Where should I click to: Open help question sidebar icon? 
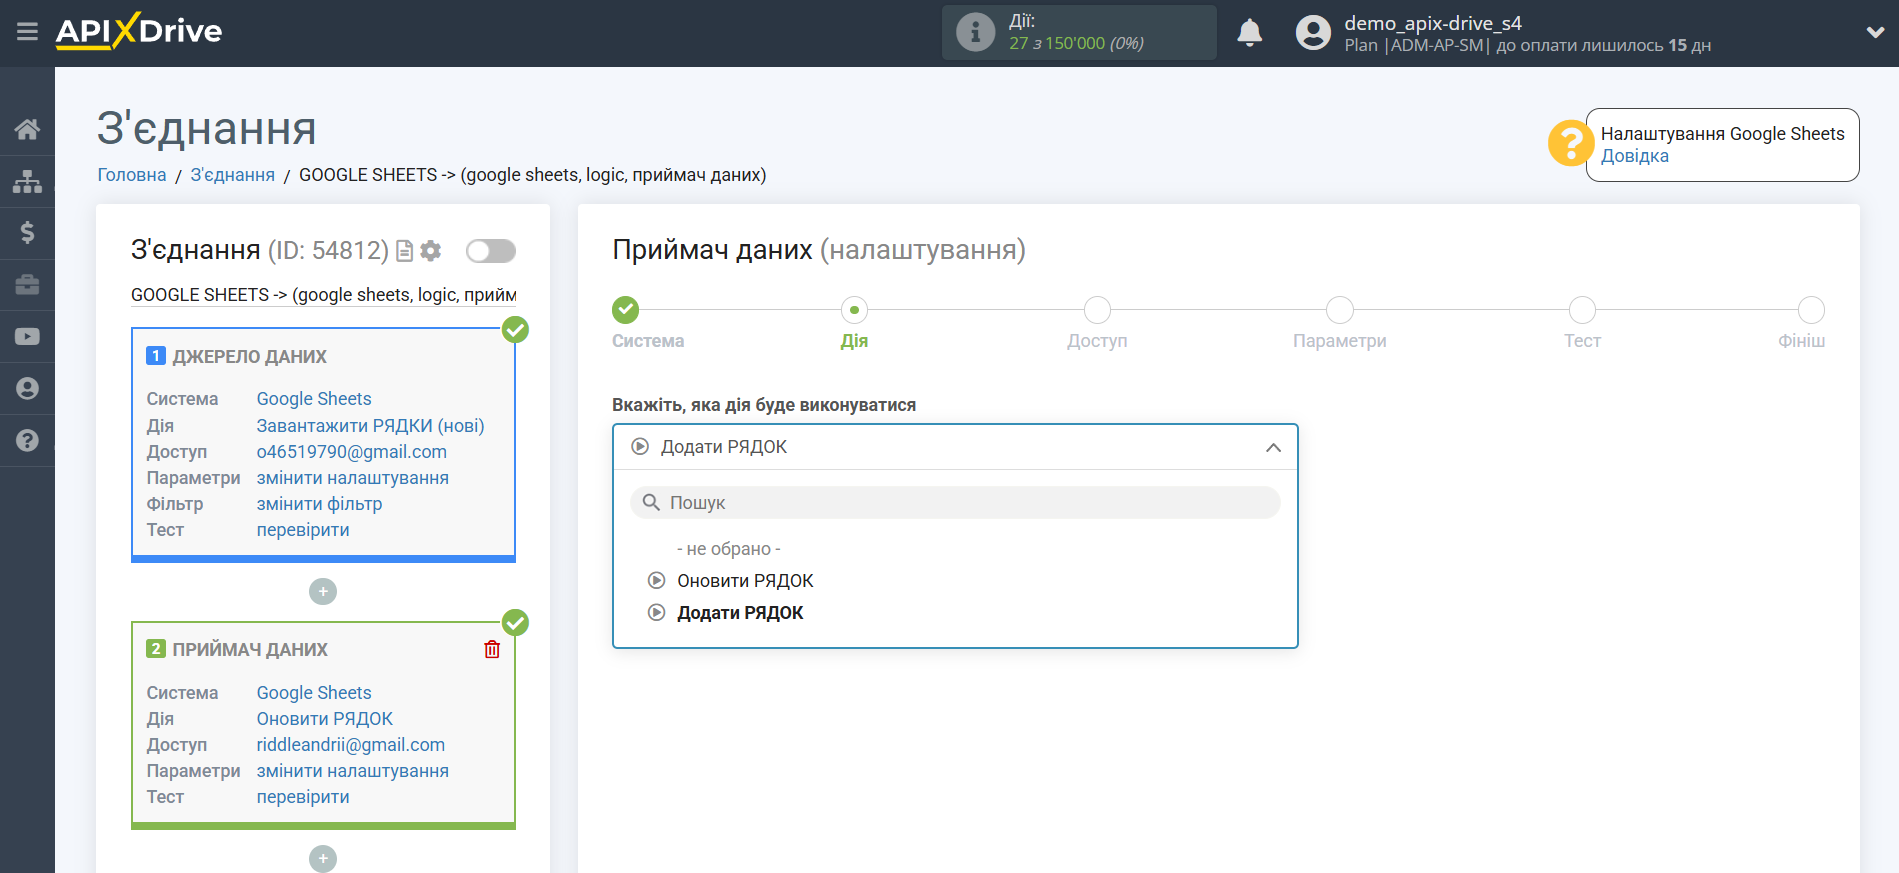point(27,441)
